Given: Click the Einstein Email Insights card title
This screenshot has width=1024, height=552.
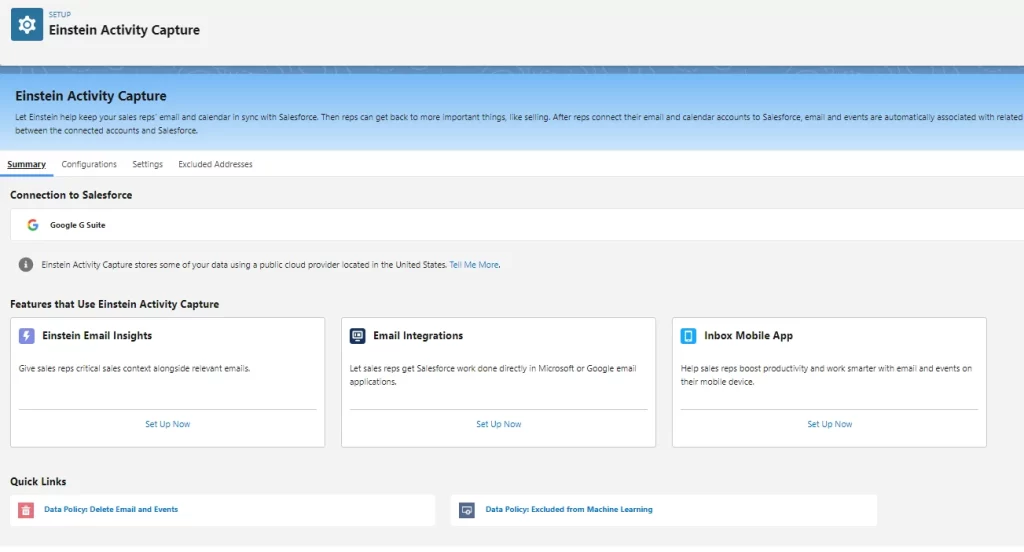Looking at the screenshot, I should click(x=97, y=335).
